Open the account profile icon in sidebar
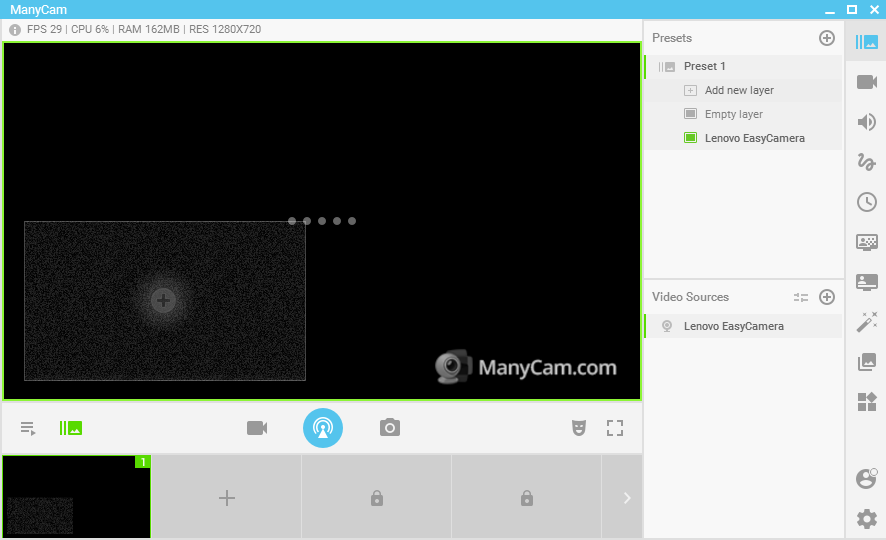 tap(866, 478)
